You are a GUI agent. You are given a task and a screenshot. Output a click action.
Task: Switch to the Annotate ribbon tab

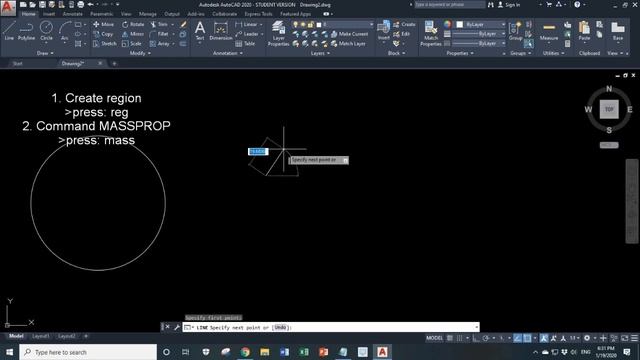tap(73, 14)
